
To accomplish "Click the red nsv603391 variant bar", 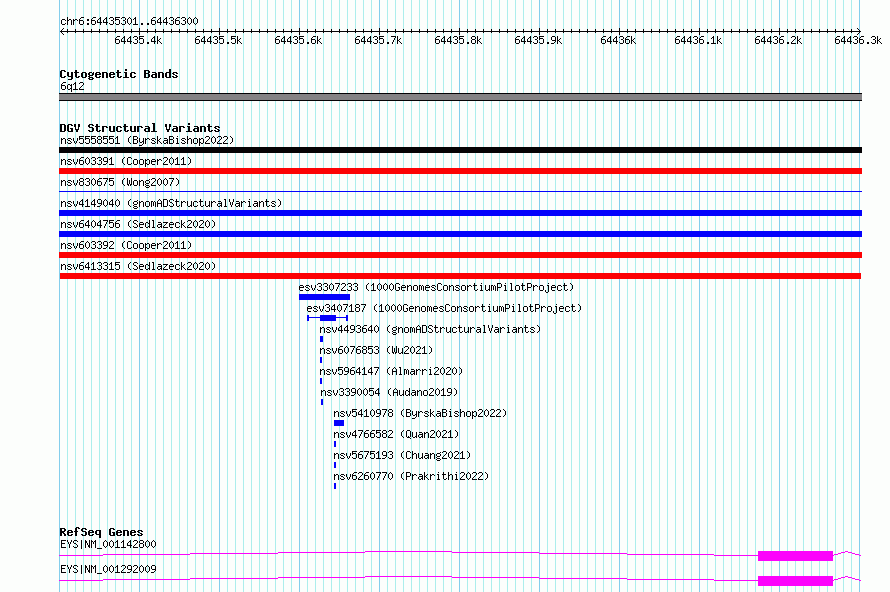I will coord(460,171).
